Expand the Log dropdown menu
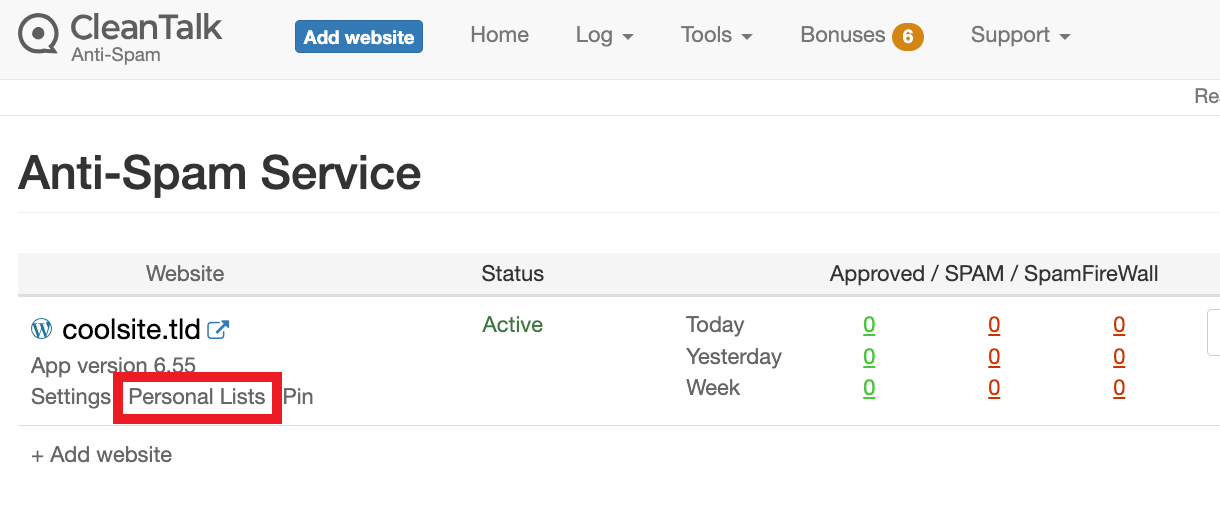1220x516 pixels. pyautogui.click(x=605, y=35)
